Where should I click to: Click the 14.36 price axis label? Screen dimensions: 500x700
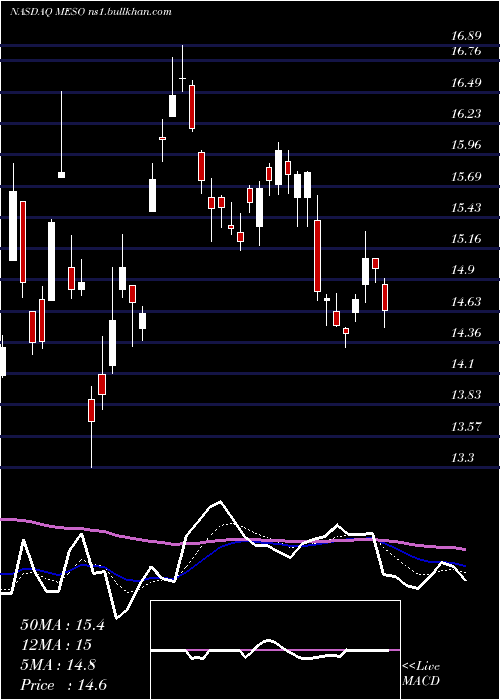466,333
